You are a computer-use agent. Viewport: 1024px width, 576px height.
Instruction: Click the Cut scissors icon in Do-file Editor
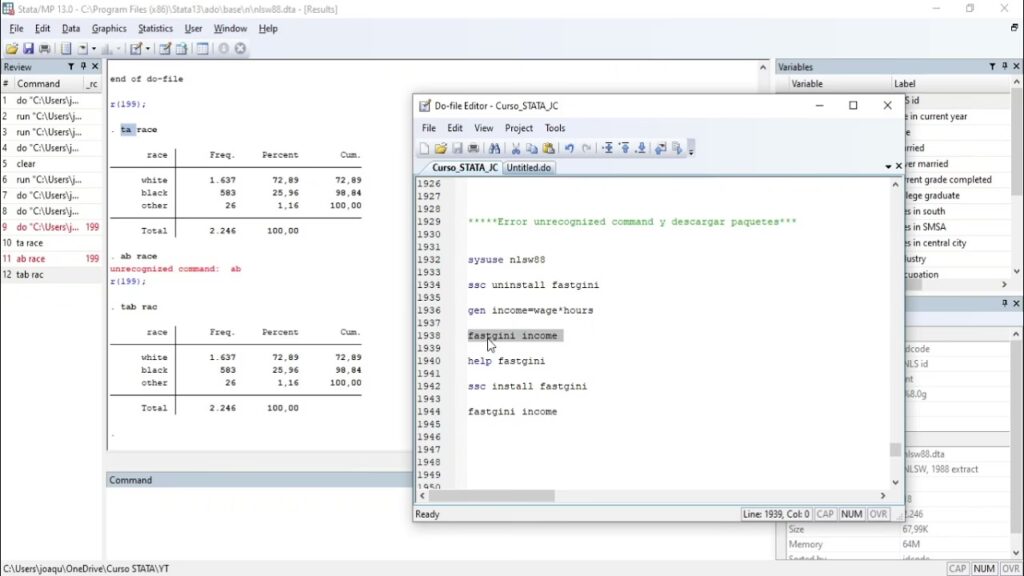(517, 148)
